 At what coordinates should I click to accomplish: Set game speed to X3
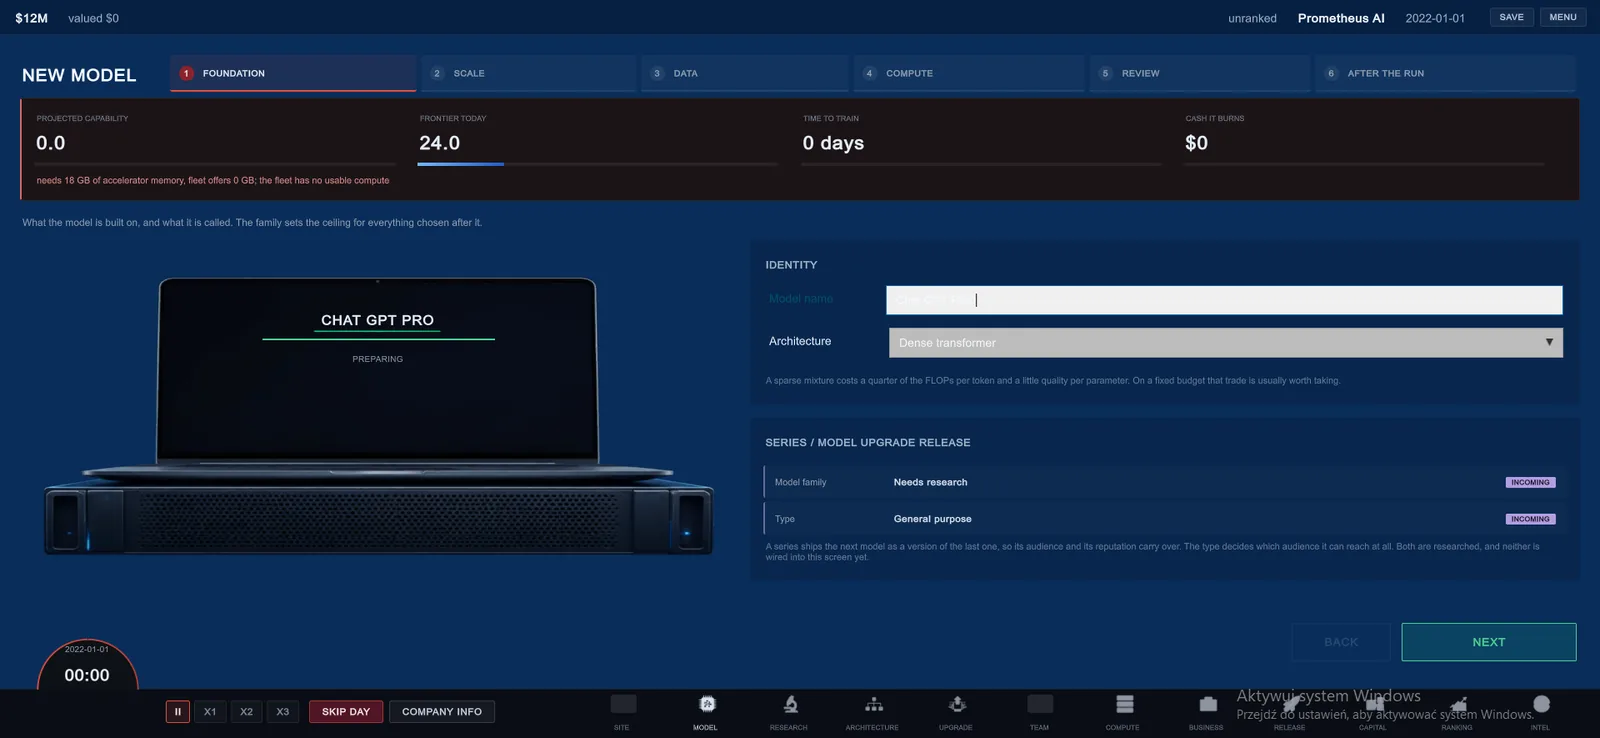pos(283,712)
